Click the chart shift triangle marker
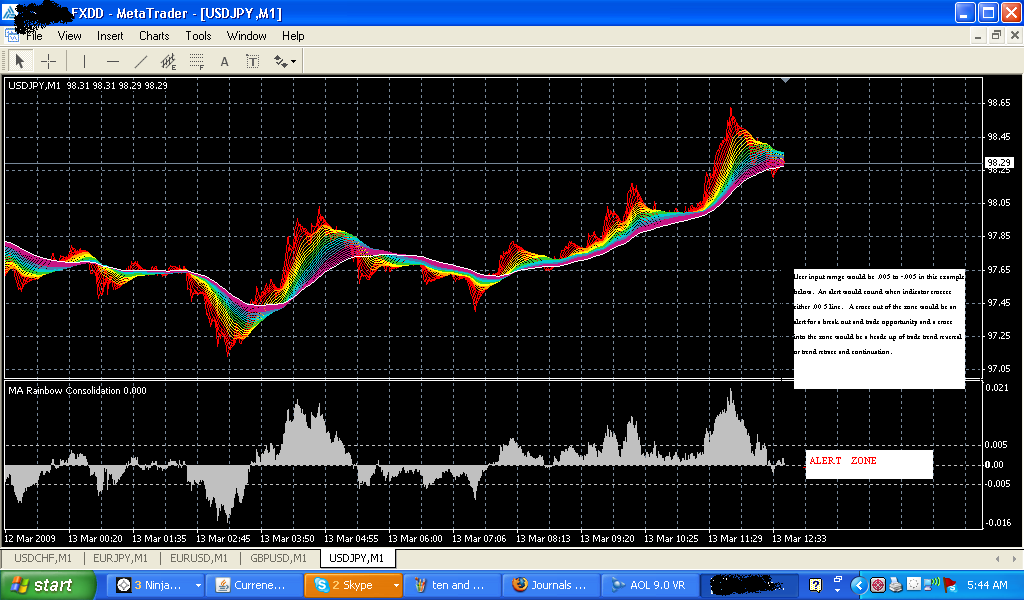This screenshot has height=600, width=1024. coord(786,80)
